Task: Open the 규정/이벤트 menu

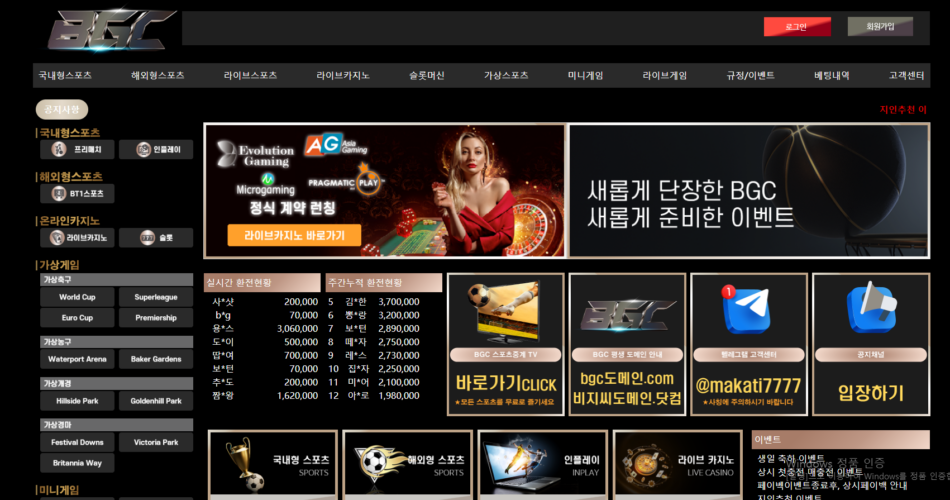Action: pyautogui.click(x=751, y=76)
